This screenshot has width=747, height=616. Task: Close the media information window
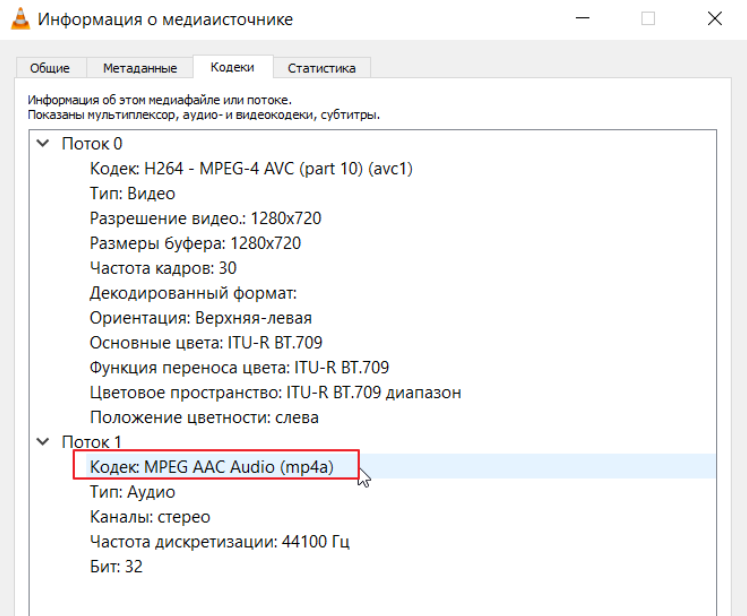click(x=714, y=19)
